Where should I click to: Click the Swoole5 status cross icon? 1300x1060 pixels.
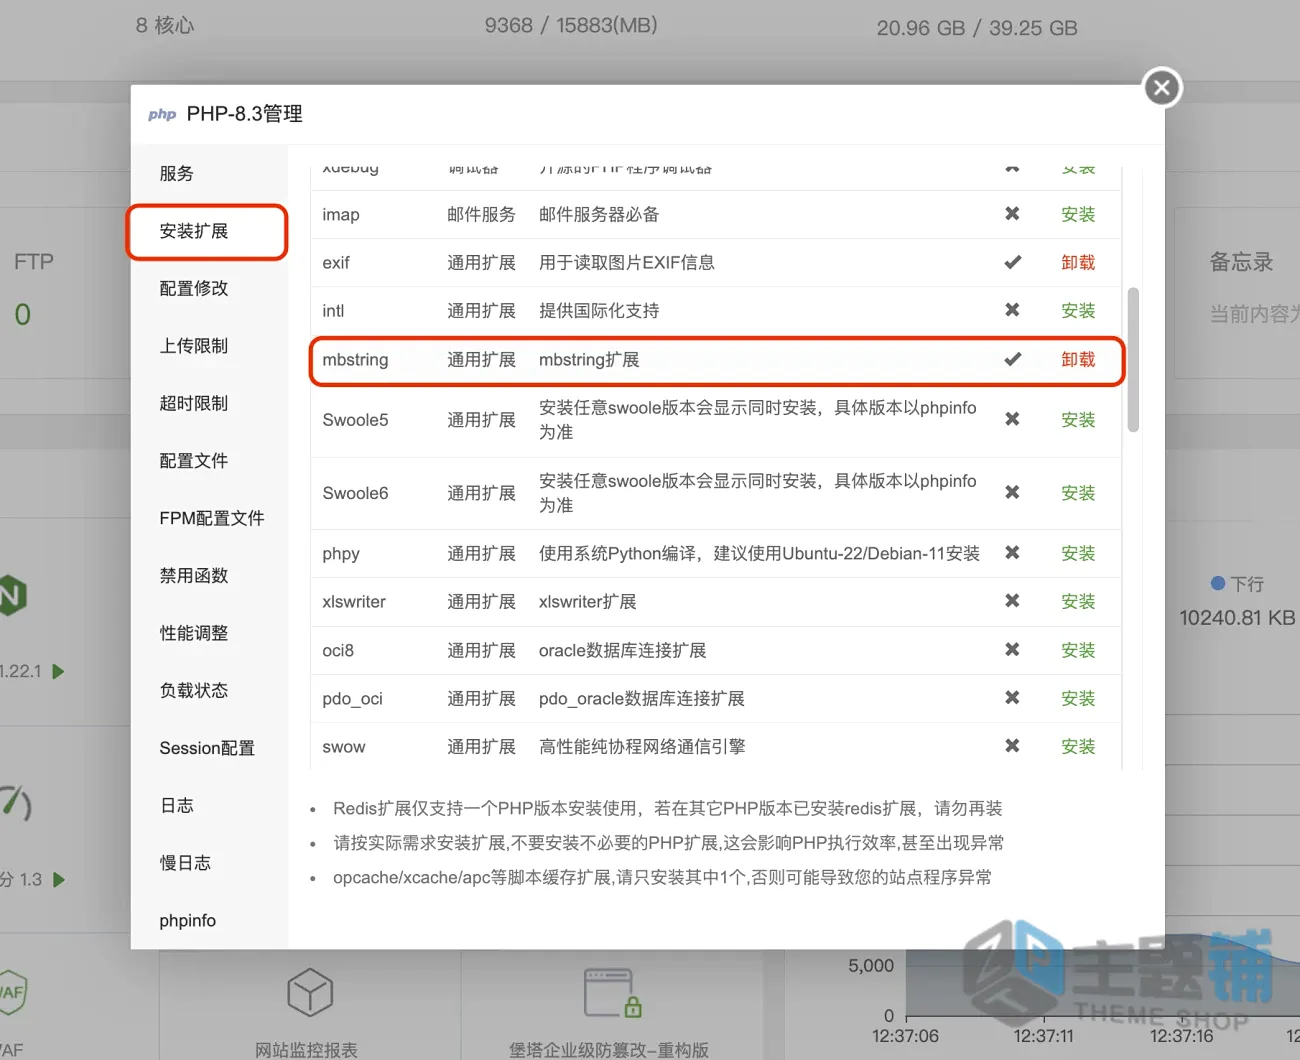pos(1012,419)
